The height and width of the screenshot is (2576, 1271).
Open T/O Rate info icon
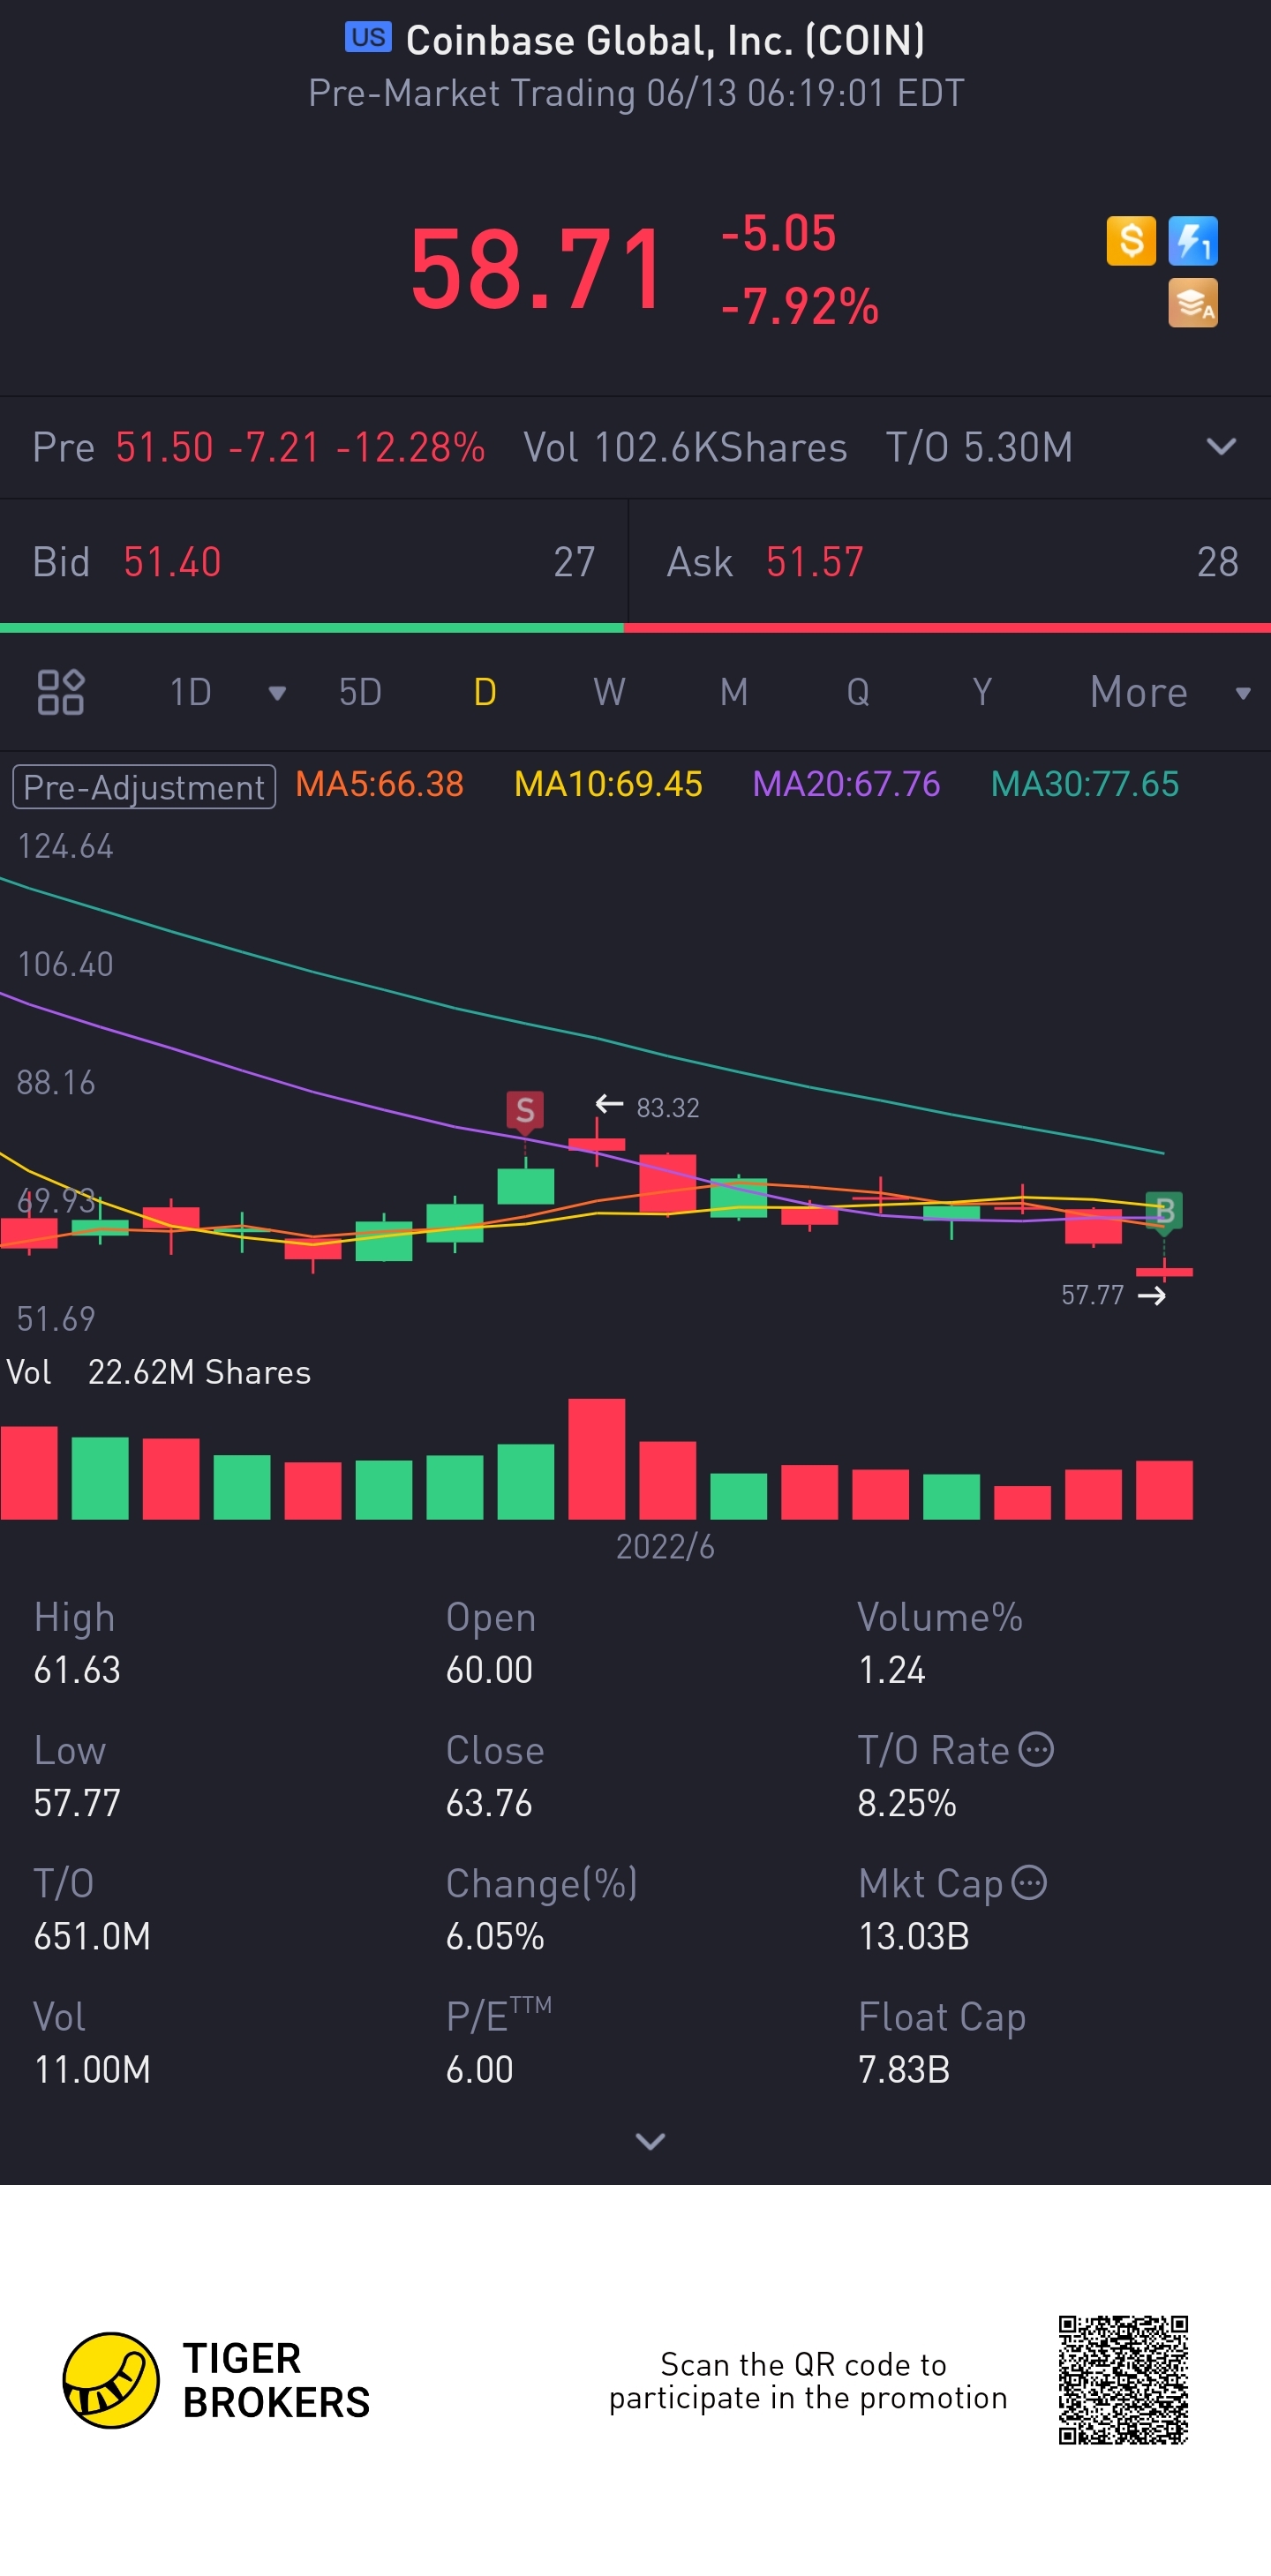[x=1036, y=1750]
